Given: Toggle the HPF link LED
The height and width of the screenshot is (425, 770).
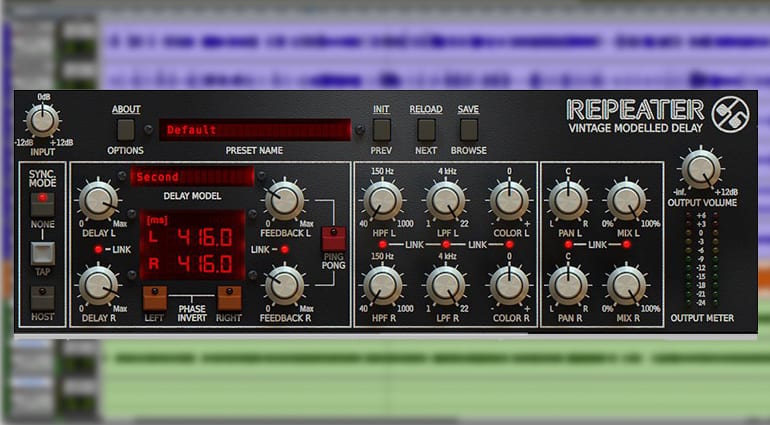Looking at the screenshot, I should [x=383, y=245].
